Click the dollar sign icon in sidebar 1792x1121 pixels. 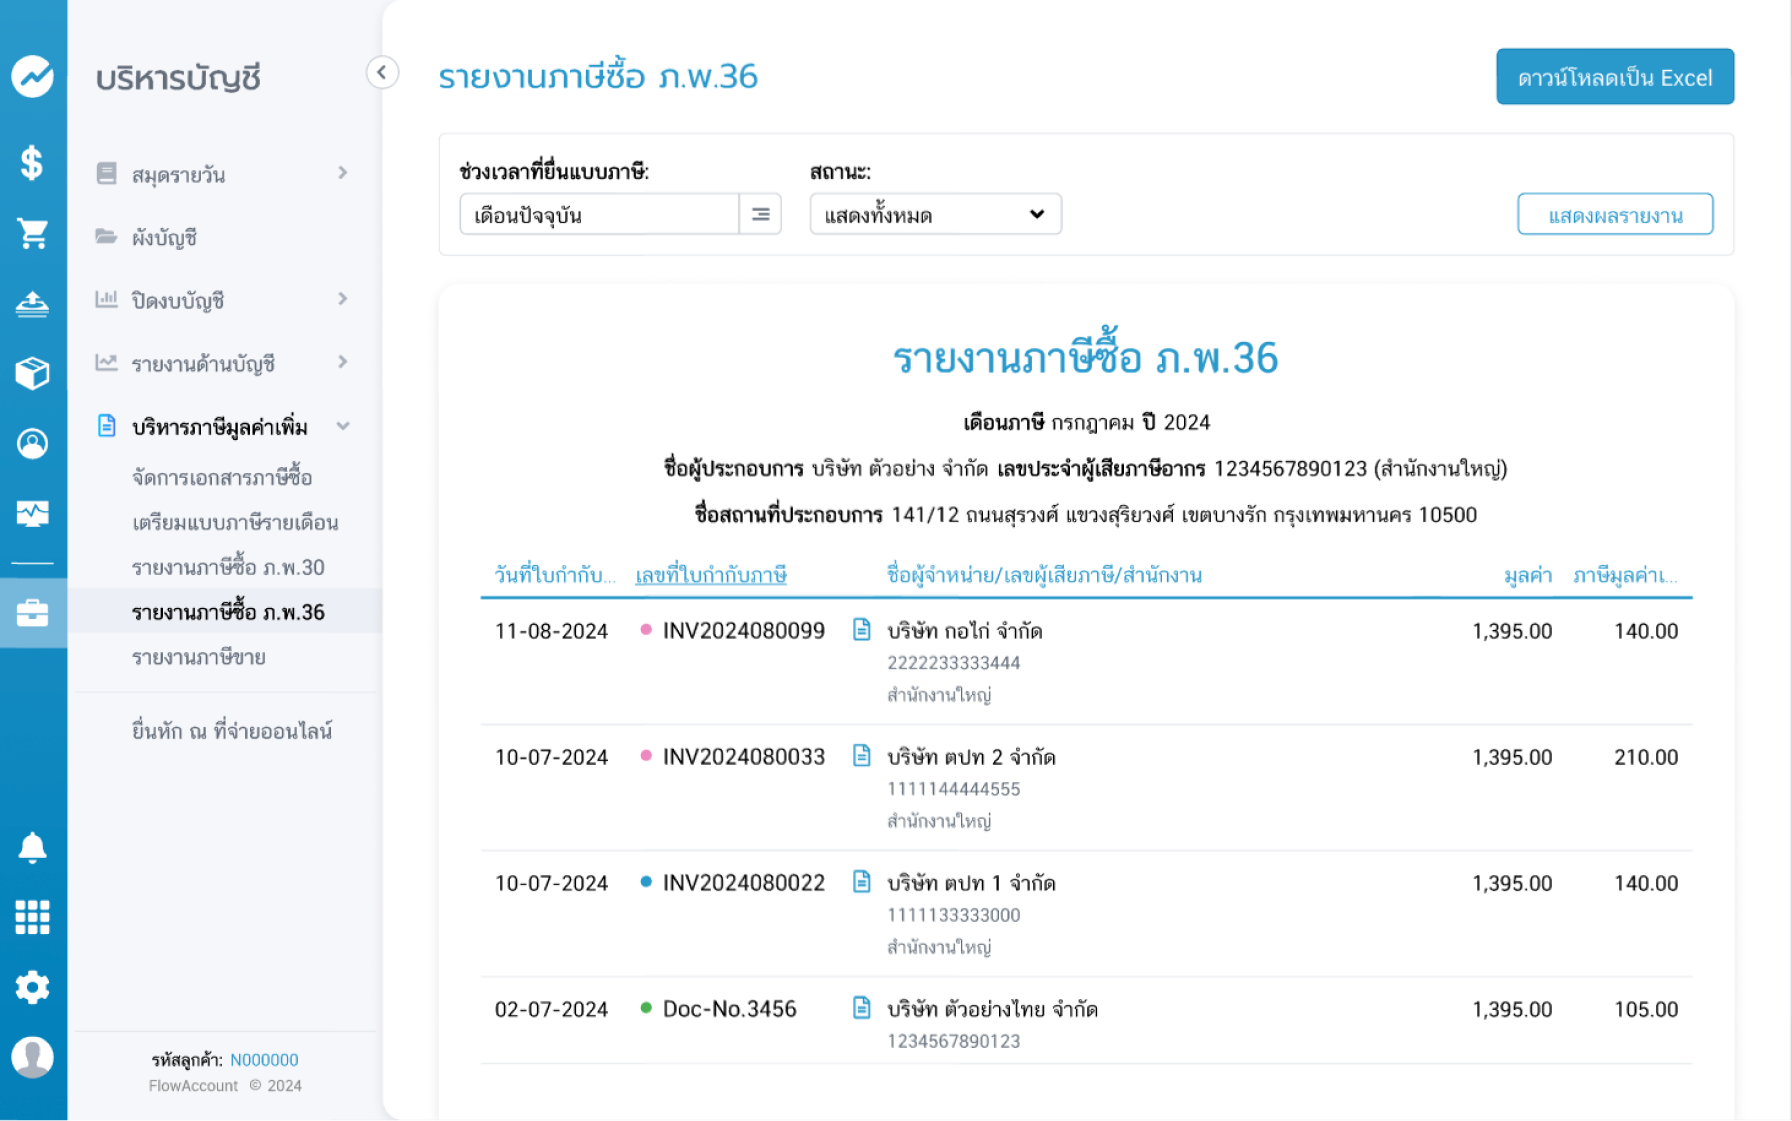(32, 162)
